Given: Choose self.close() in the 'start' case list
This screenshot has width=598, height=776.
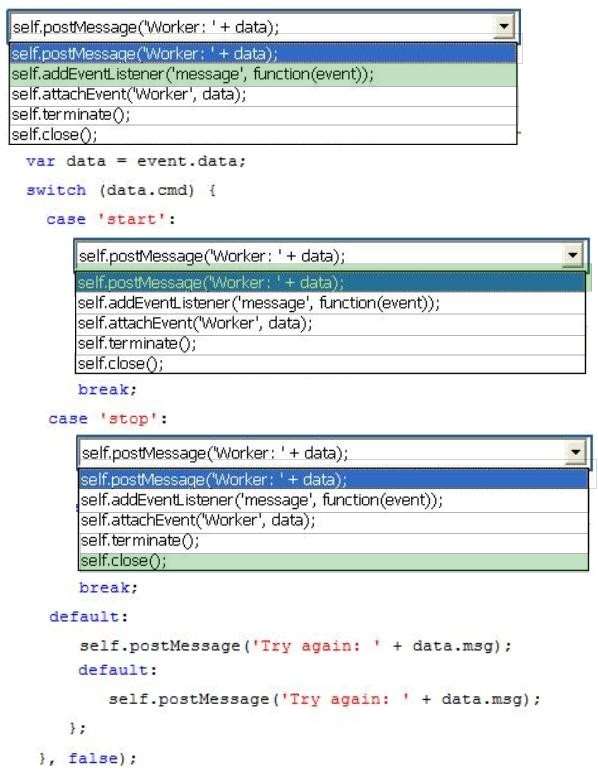Looking at the screenshot, I should point(330,364).
